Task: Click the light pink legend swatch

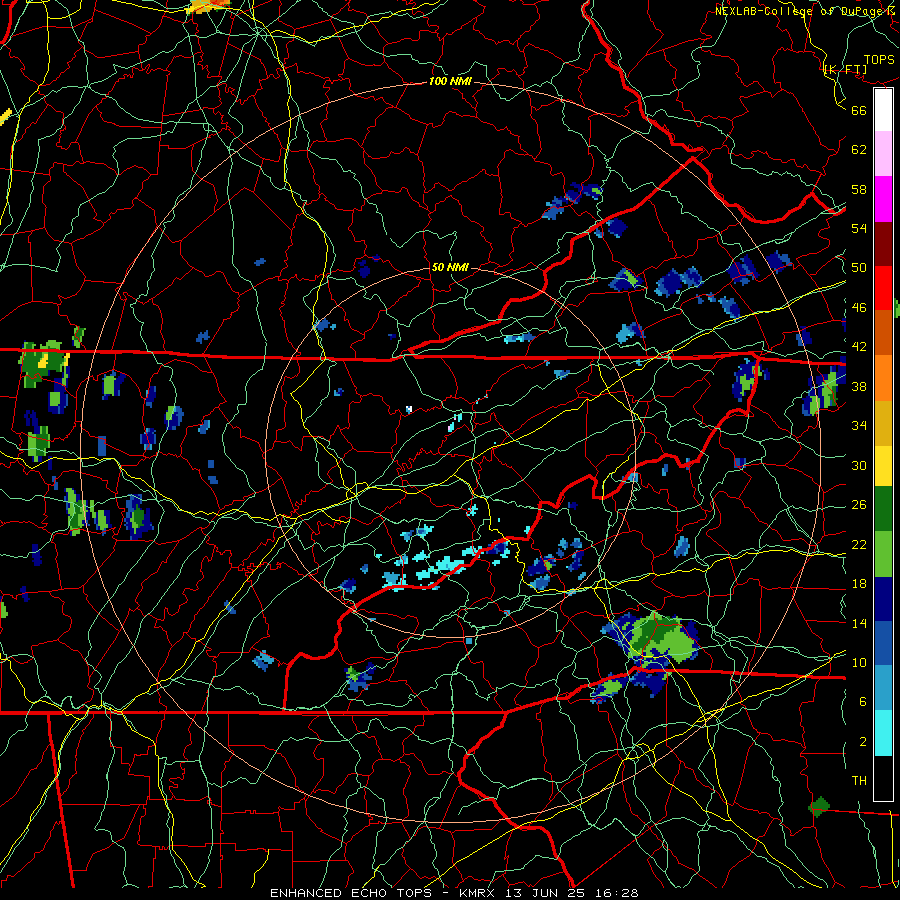Action: pos(883,154)
